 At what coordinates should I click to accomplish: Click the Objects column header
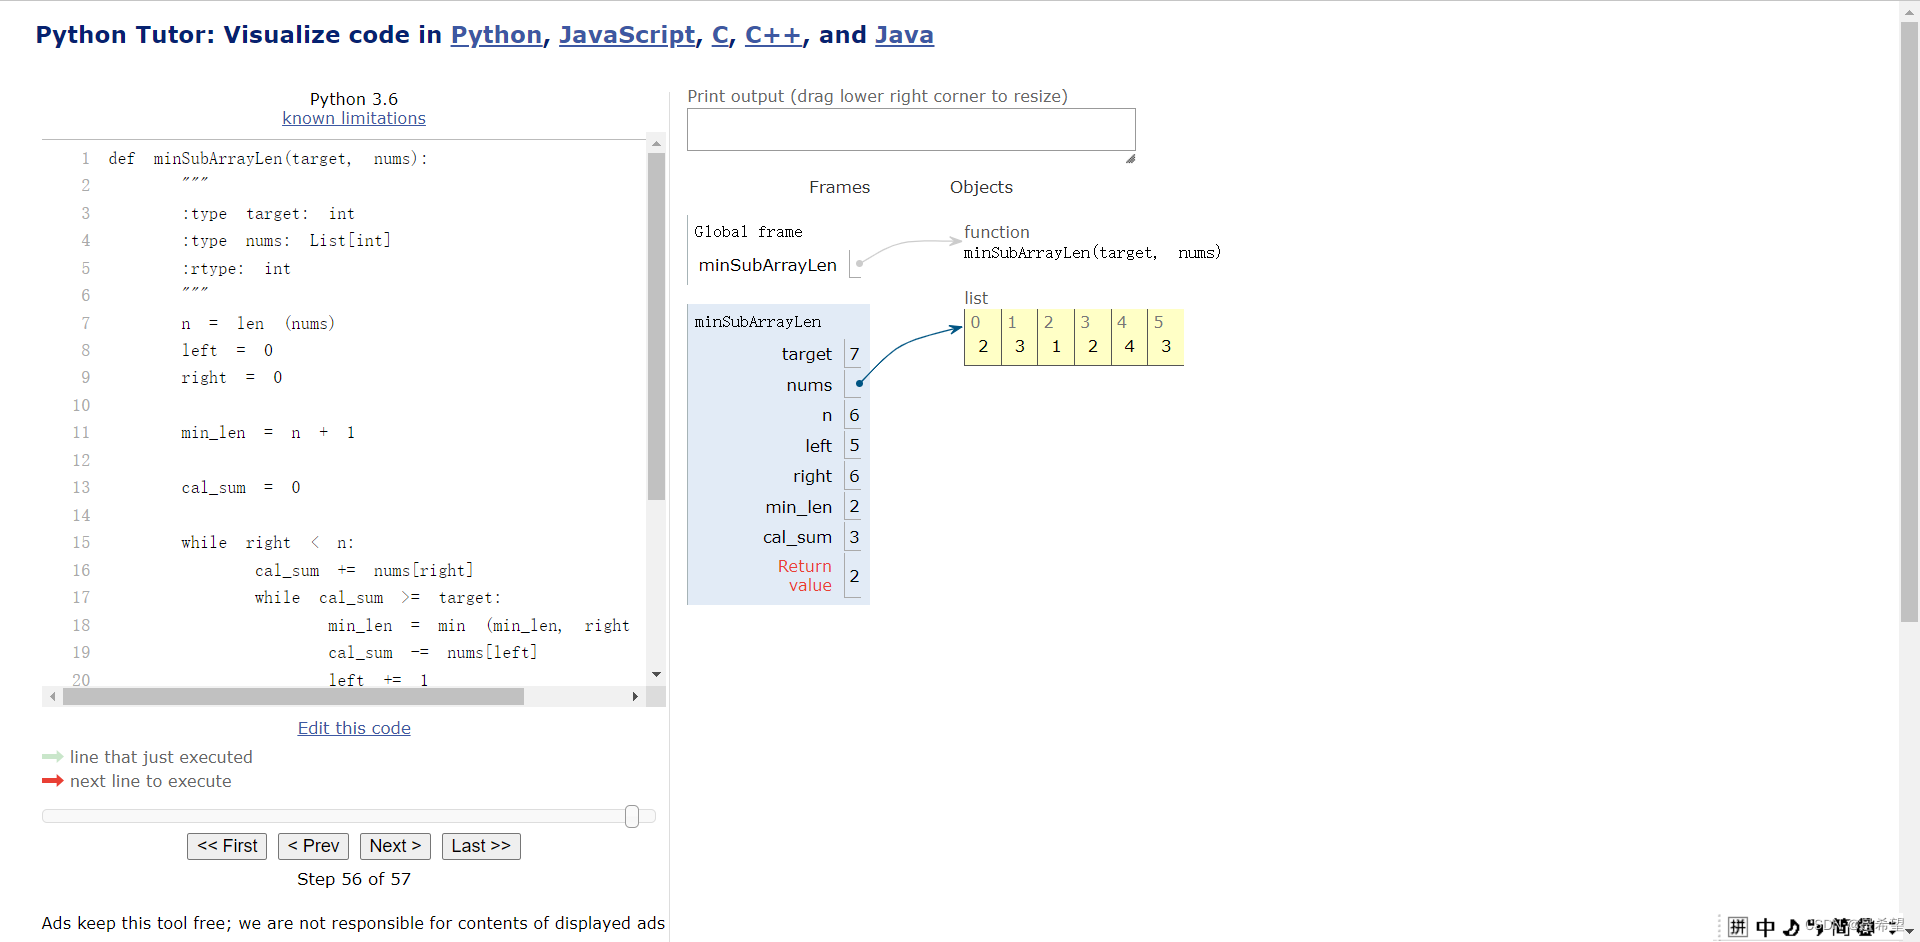point(981,187)
